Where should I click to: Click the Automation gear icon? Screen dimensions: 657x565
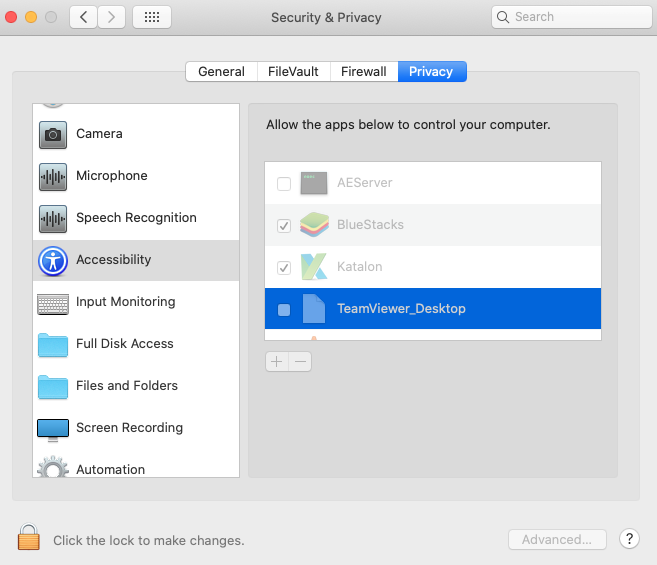[x=53, y=467]
